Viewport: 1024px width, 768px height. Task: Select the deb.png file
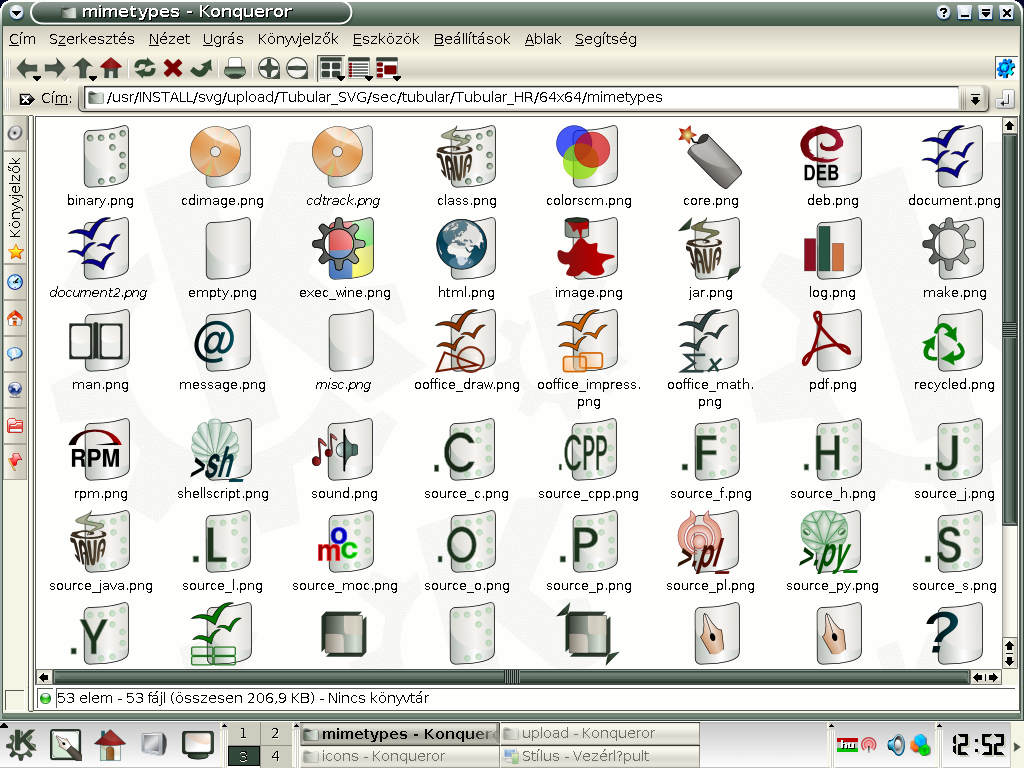833,167
